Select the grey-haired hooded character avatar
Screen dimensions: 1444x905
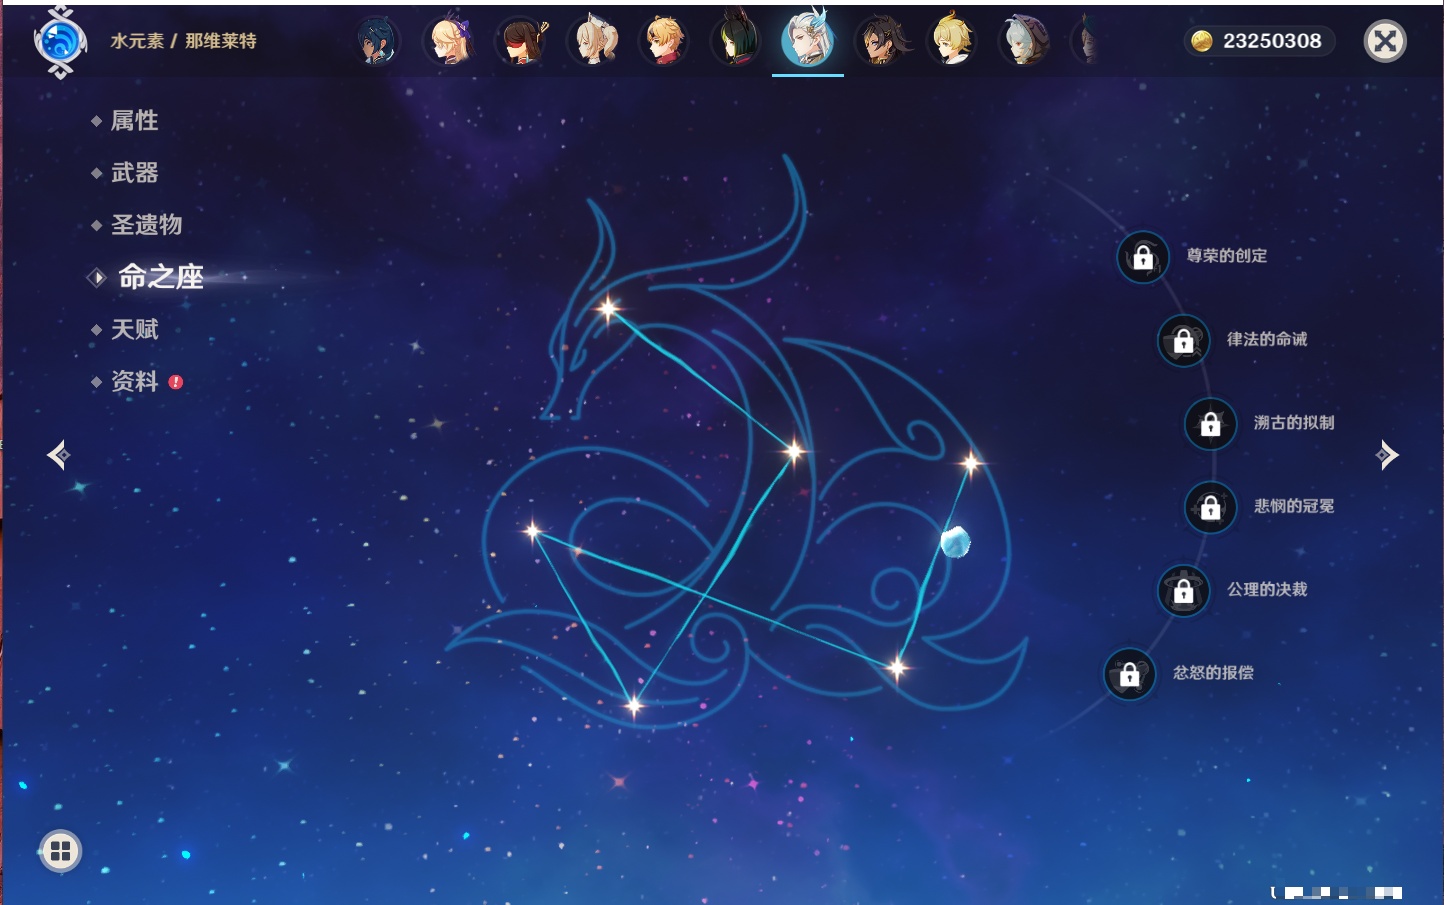[1024, 42]
